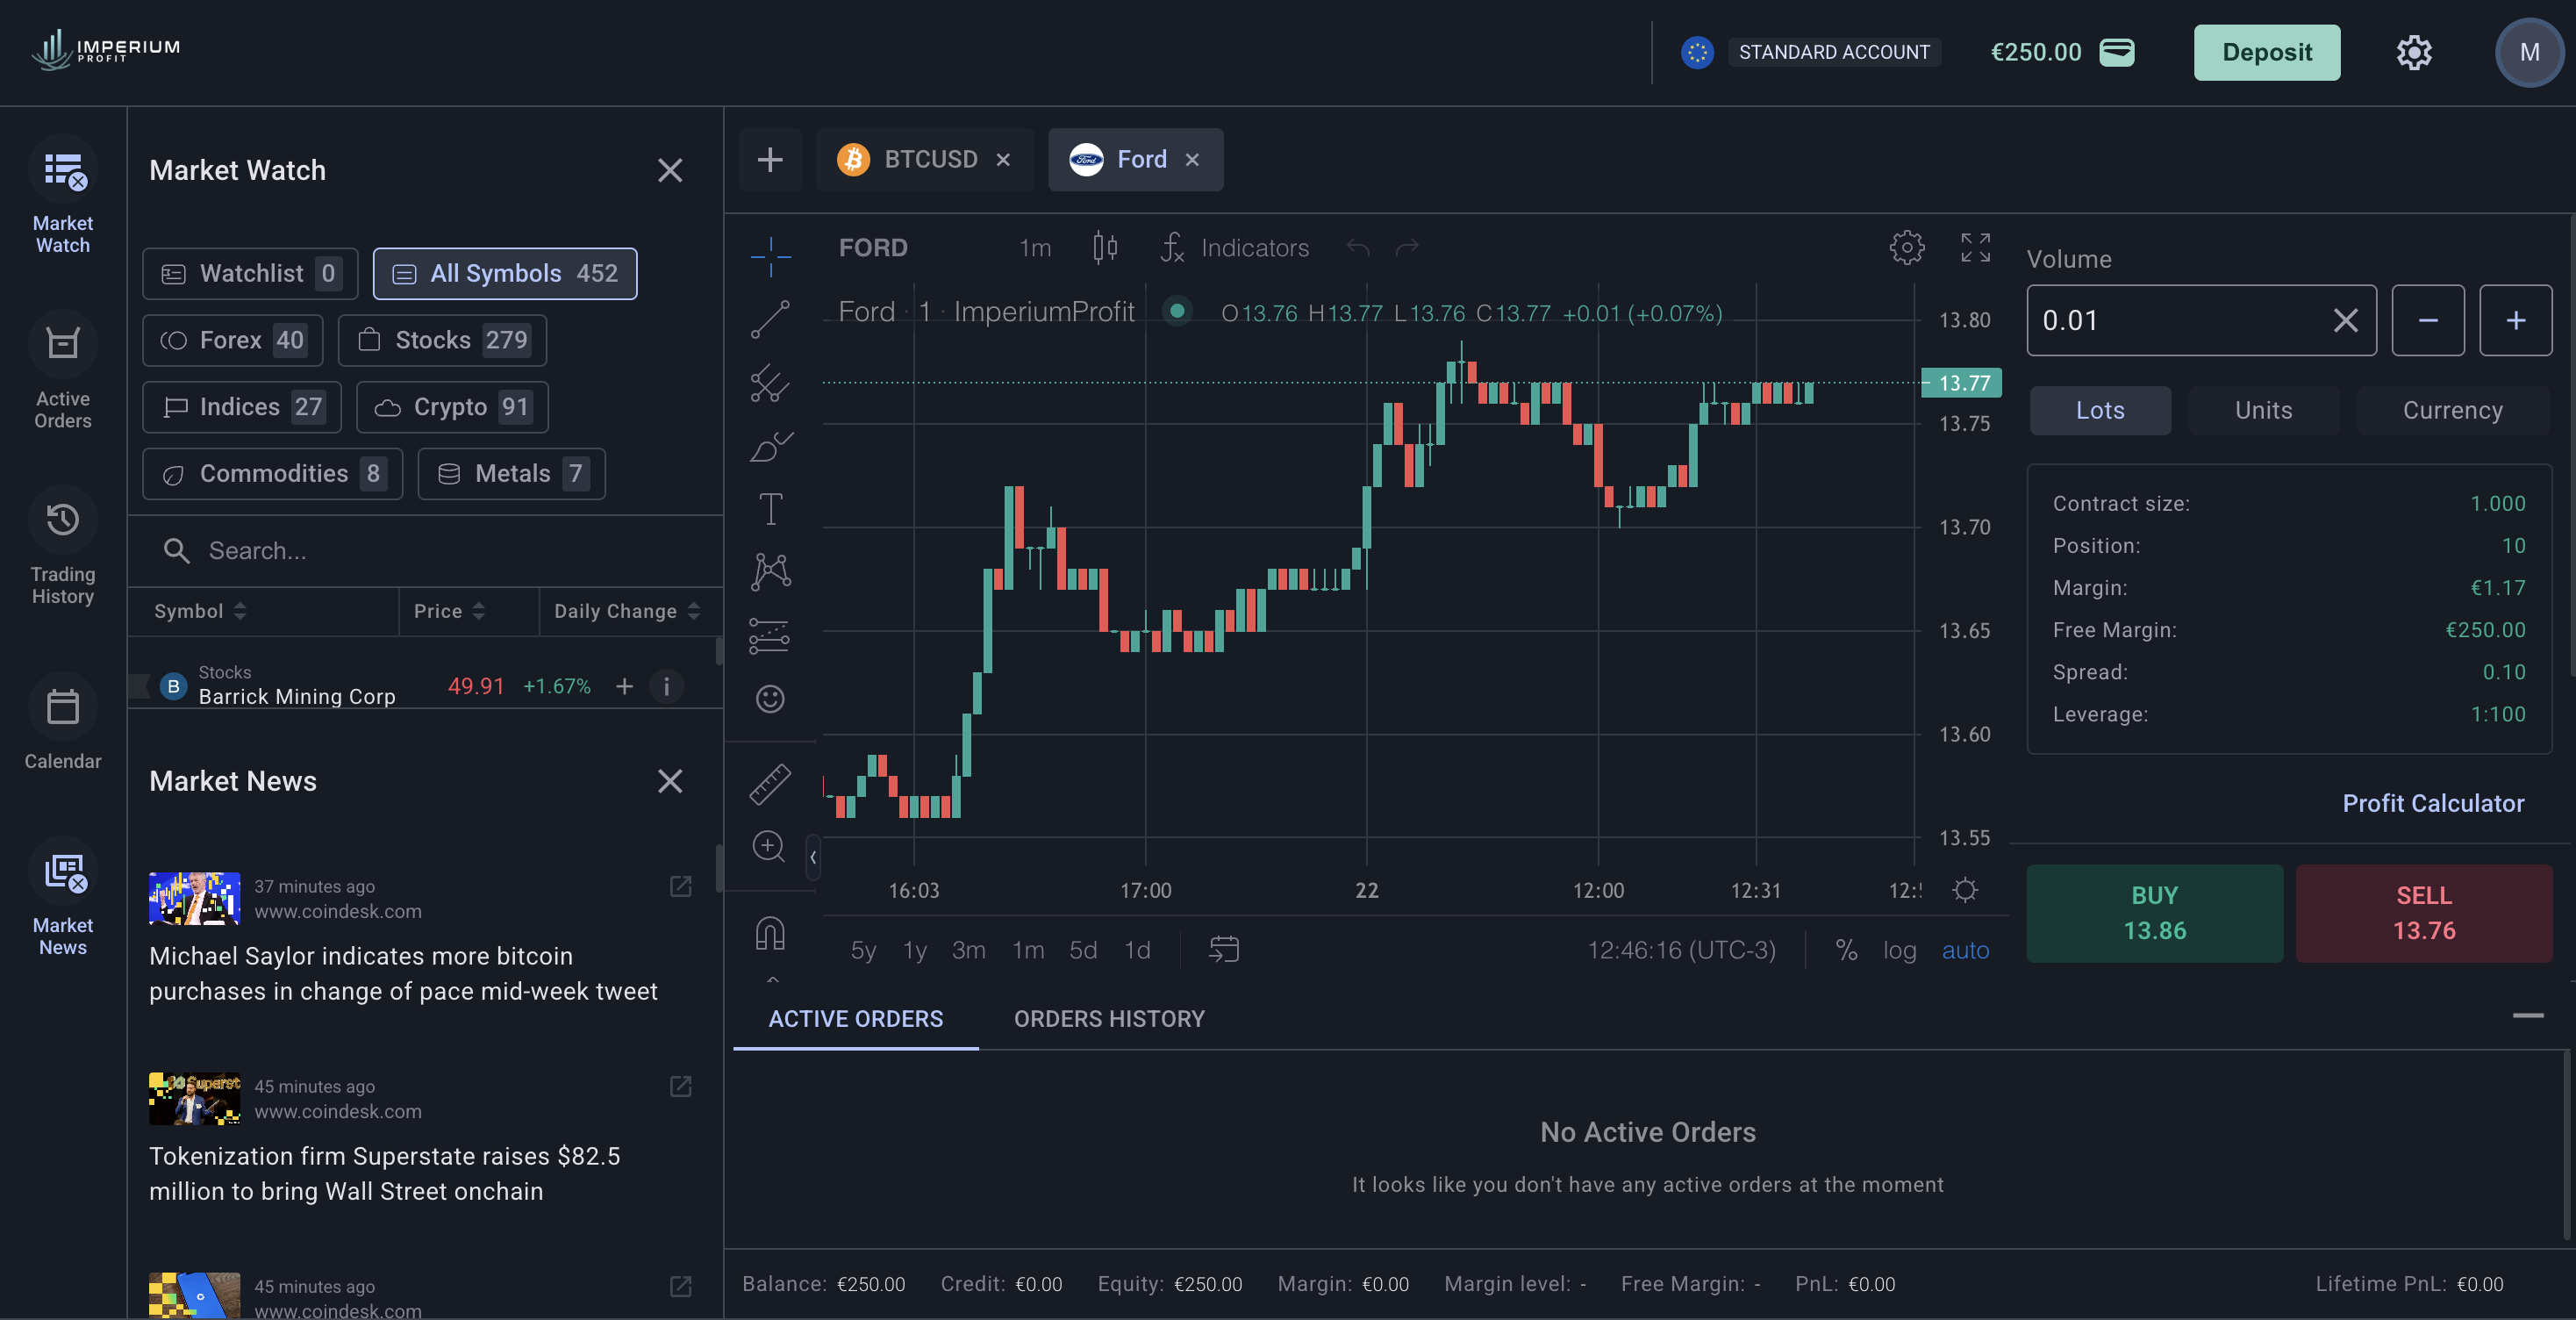Toggle percentage scale on chart
Screen dimensions: 2576x1320
point(1846,950)
